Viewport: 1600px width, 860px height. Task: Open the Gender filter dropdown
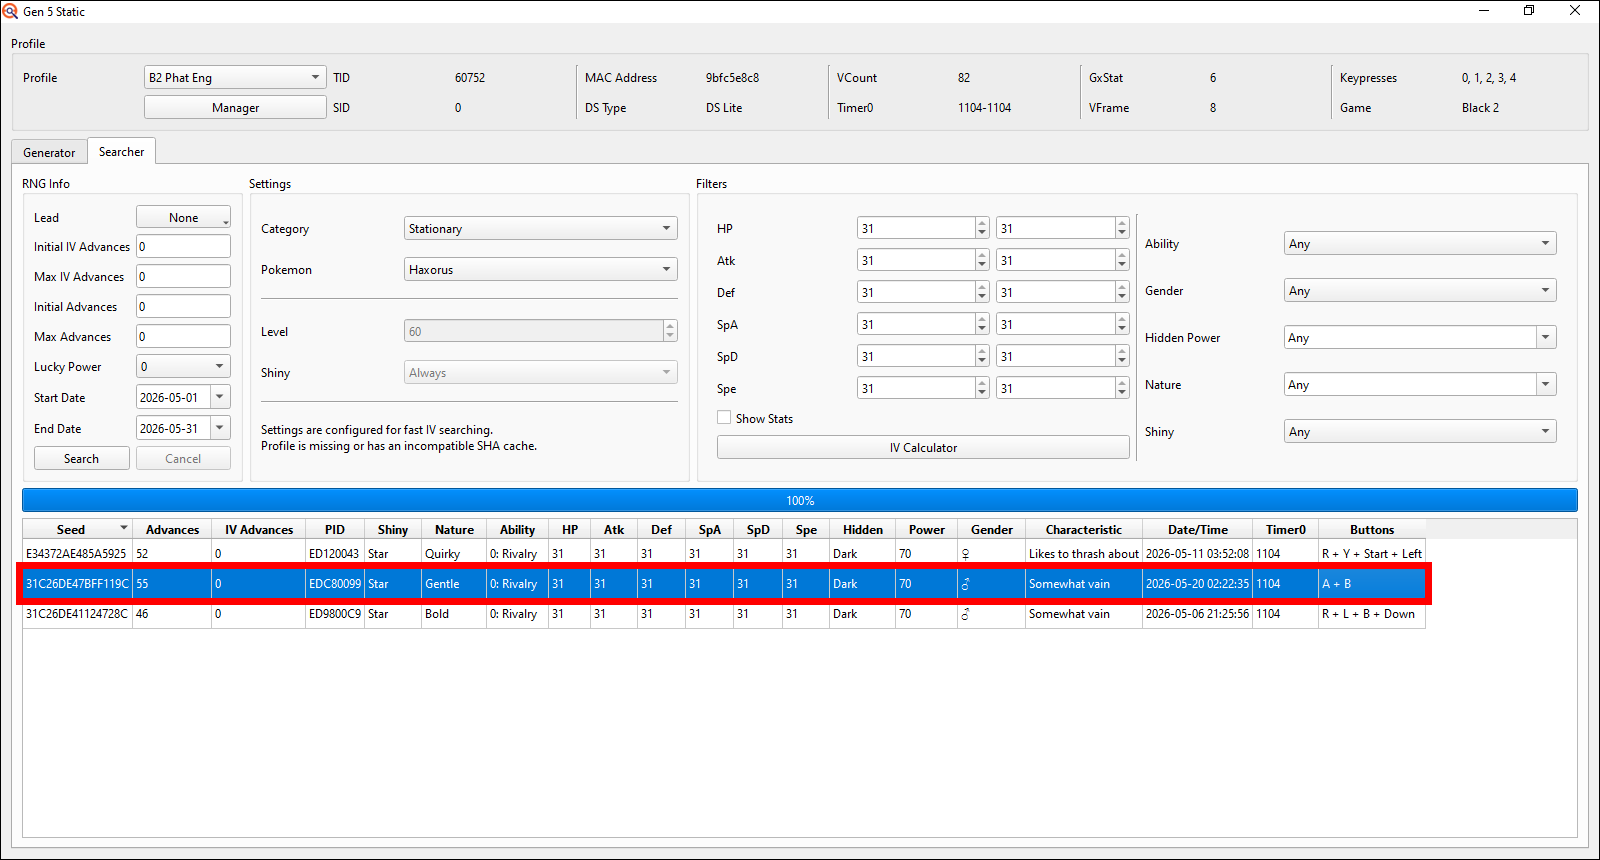click(1420, 290)
